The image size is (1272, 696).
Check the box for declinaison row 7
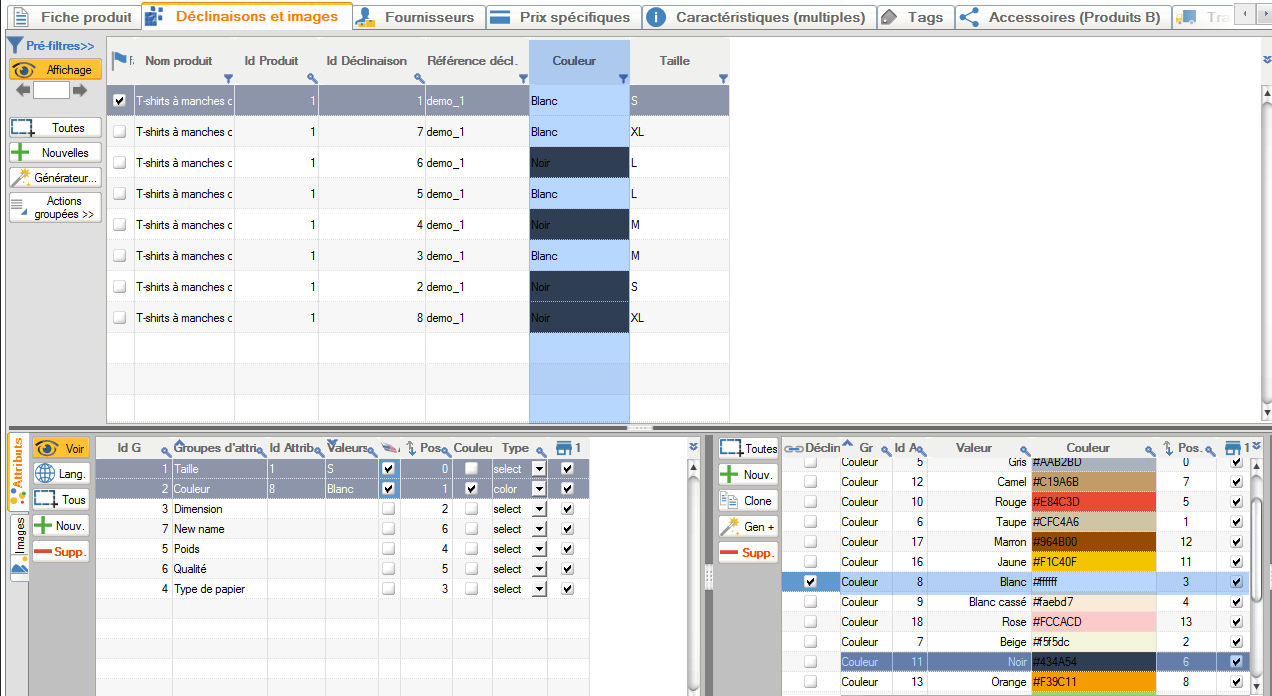120,132
